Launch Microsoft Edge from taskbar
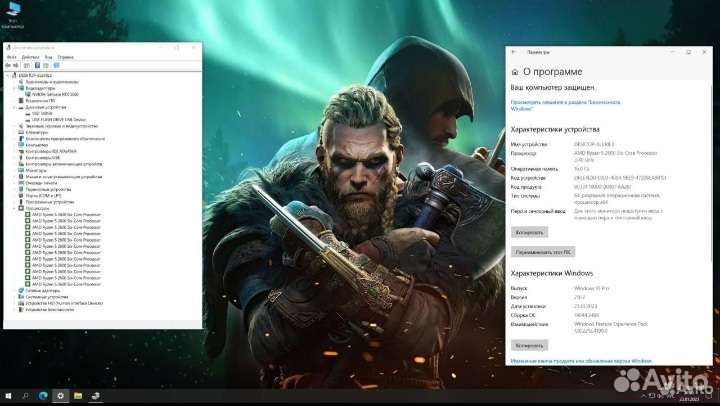 pyautogui.click(x=43, y=396)
